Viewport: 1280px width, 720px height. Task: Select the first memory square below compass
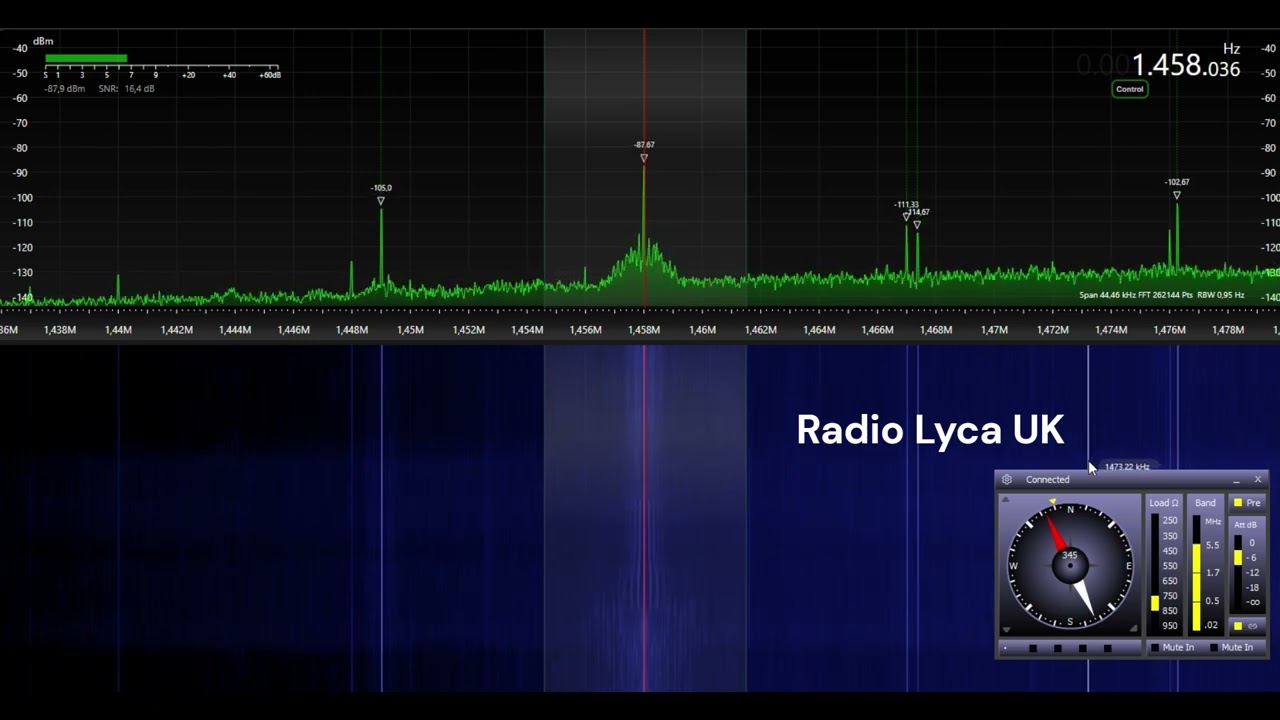(1033, 648)
